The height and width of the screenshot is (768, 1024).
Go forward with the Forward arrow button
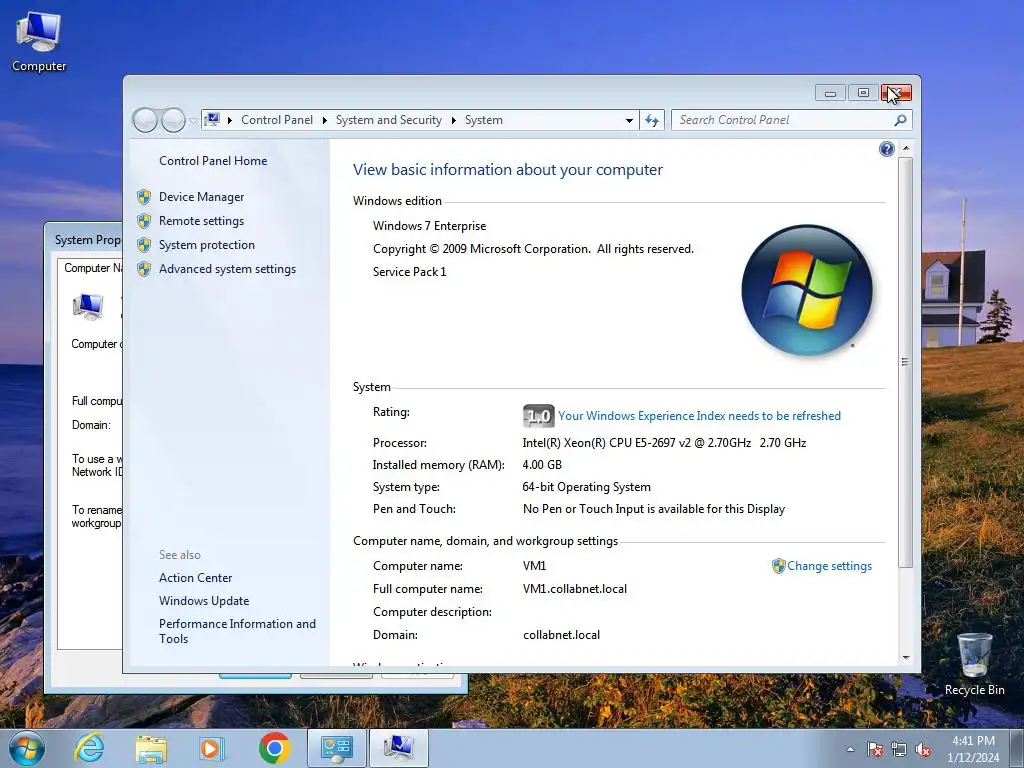(173, 120)
